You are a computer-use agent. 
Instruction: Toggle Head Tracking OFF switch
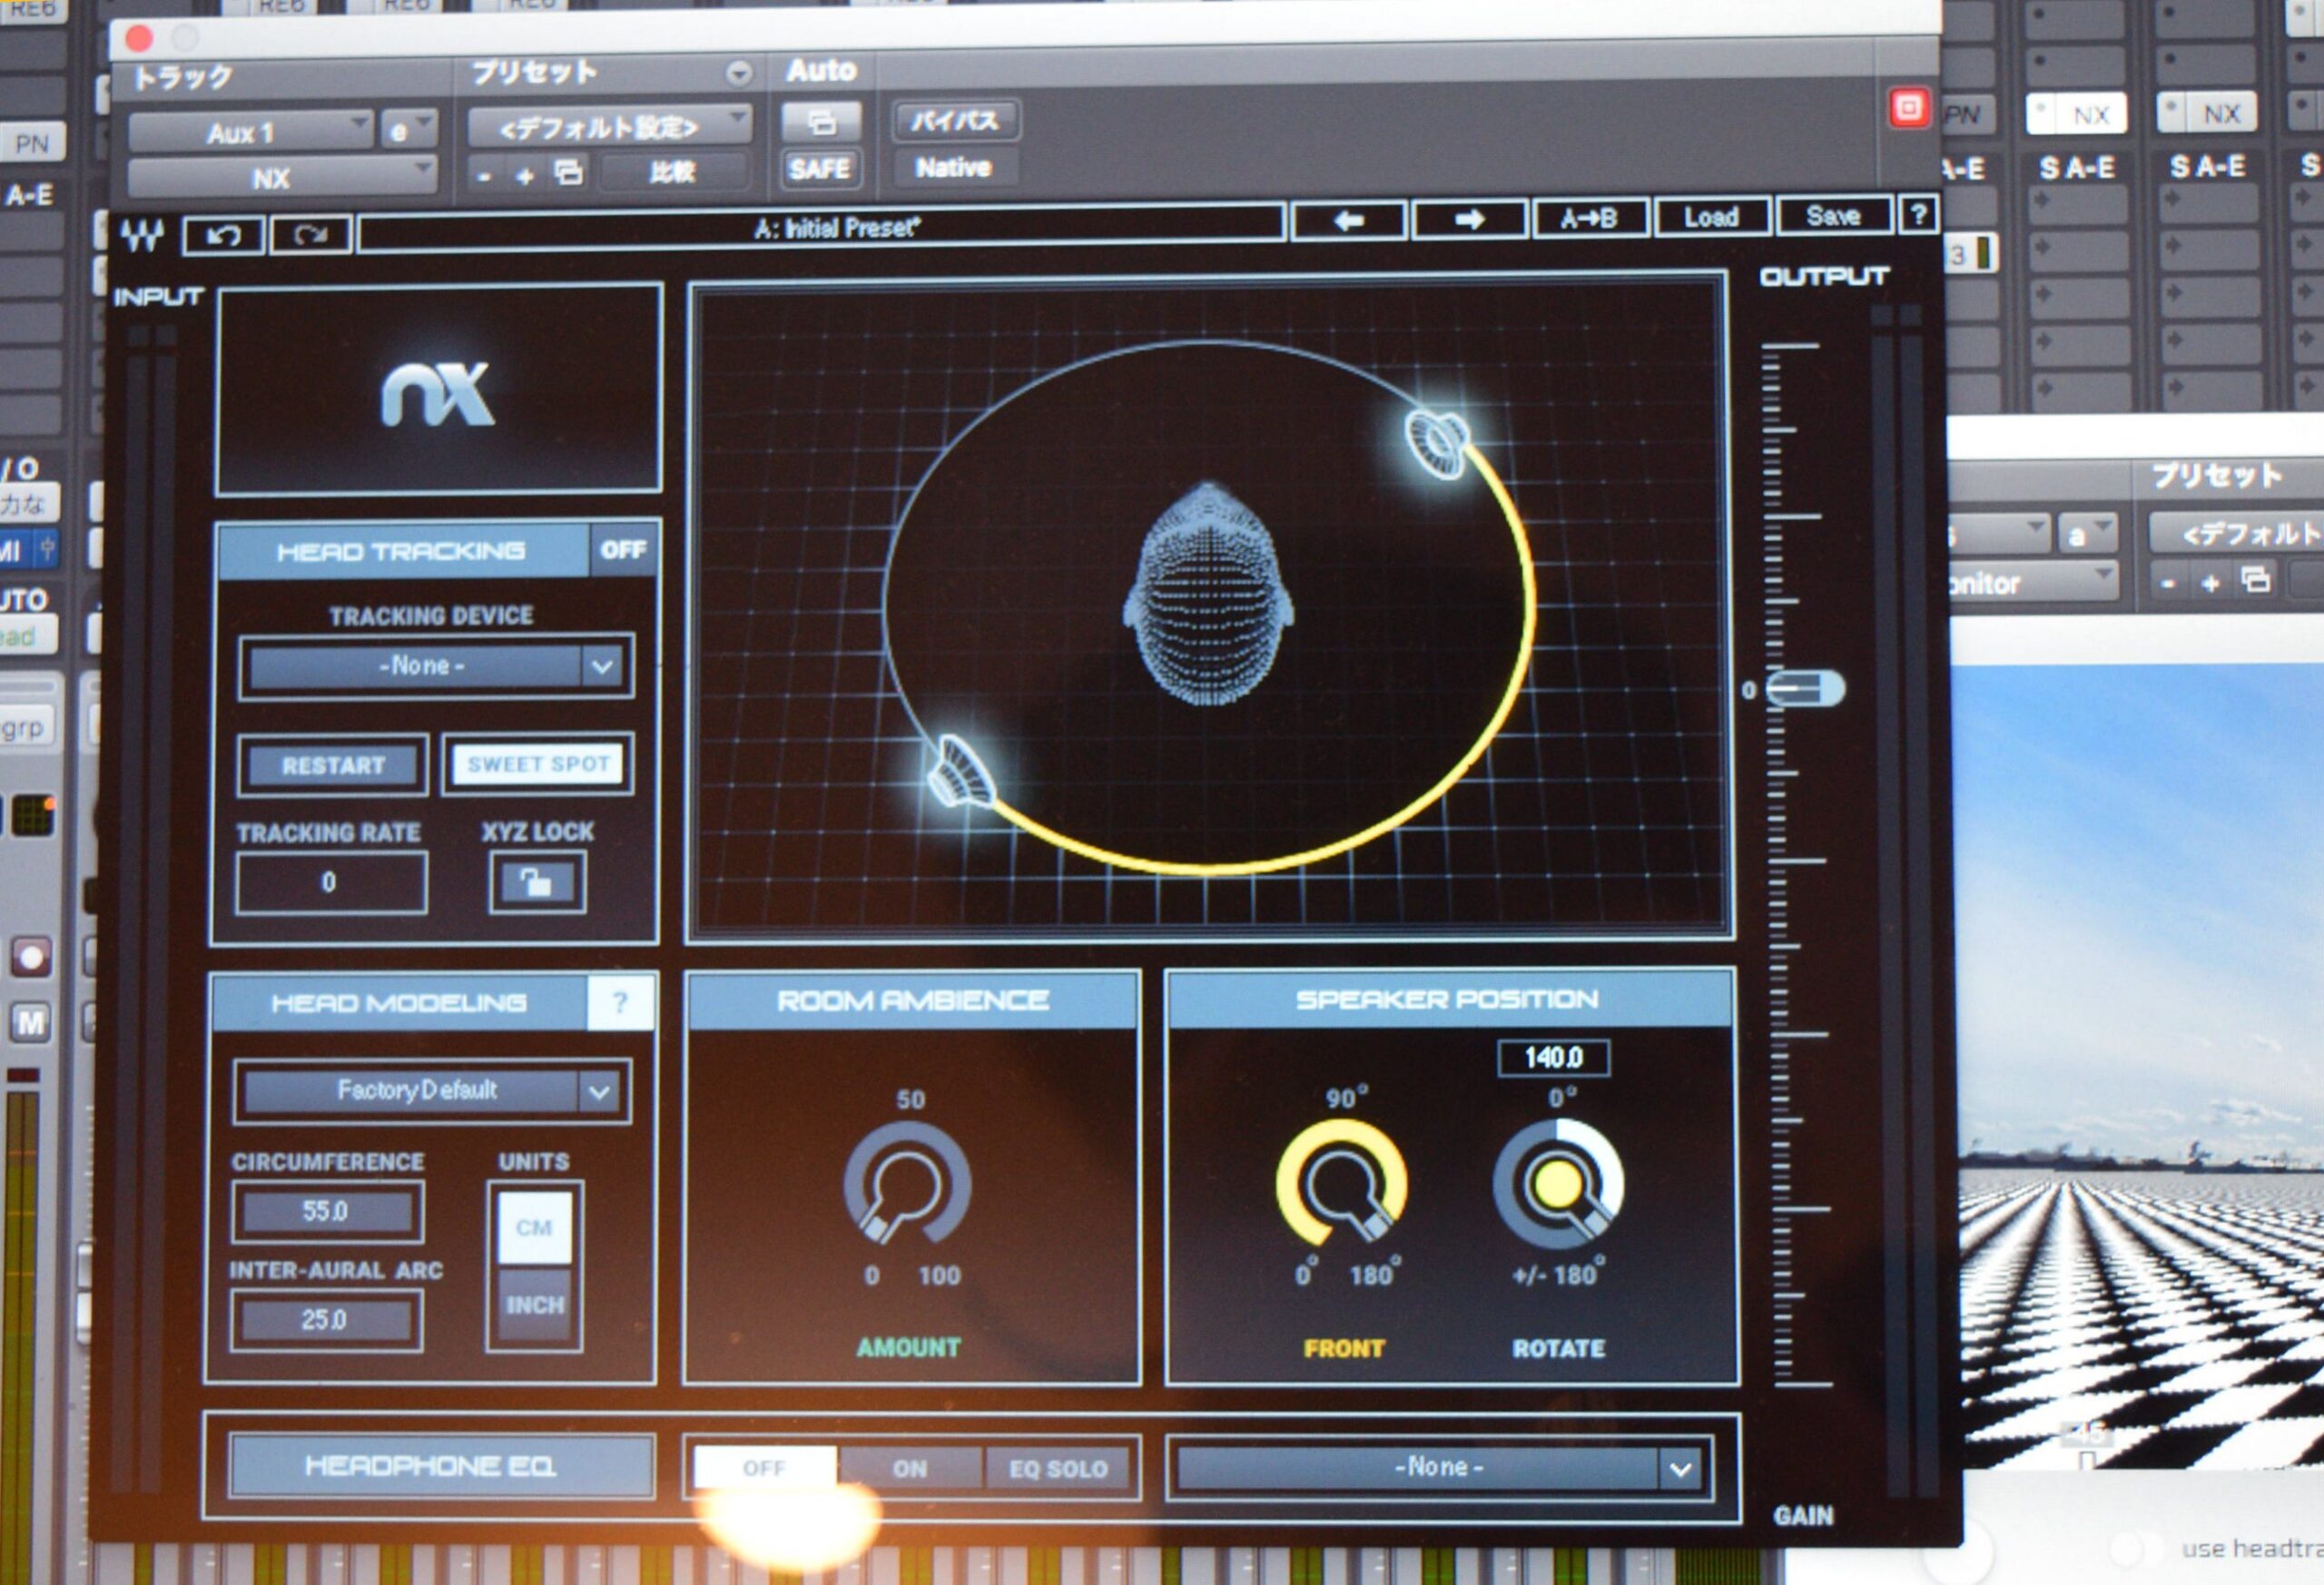click(x=623, y=550)
